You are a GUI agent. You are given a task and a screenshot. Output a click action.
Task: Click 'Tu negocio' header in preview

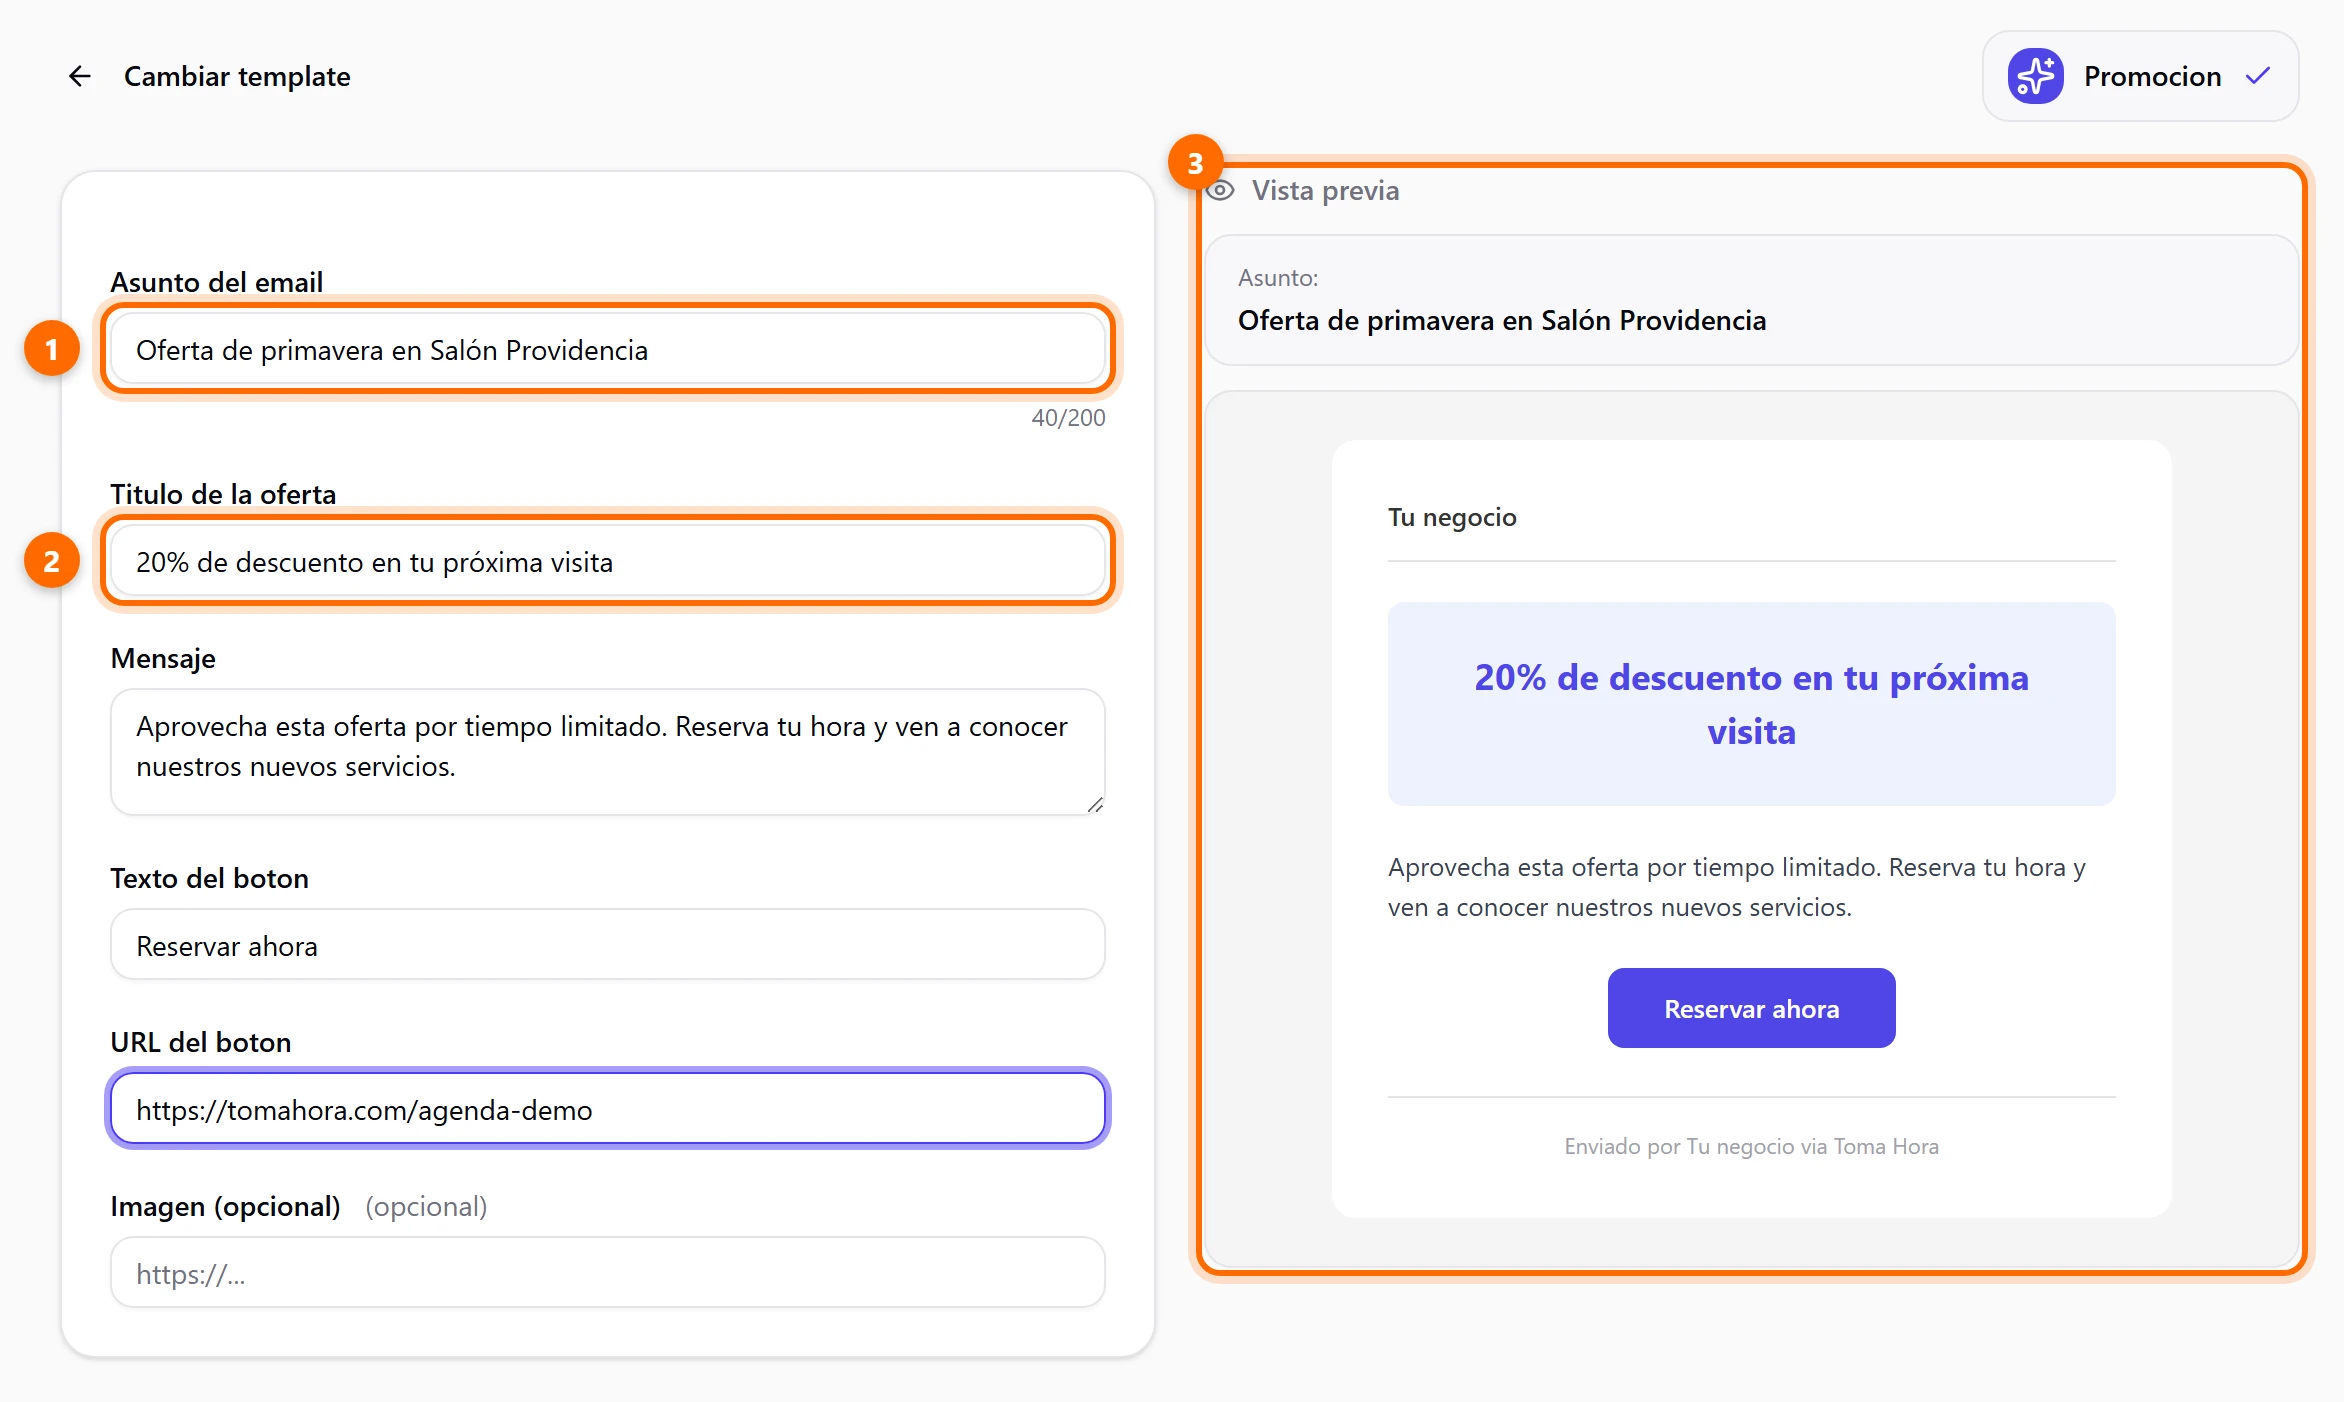coord(1452,517)
